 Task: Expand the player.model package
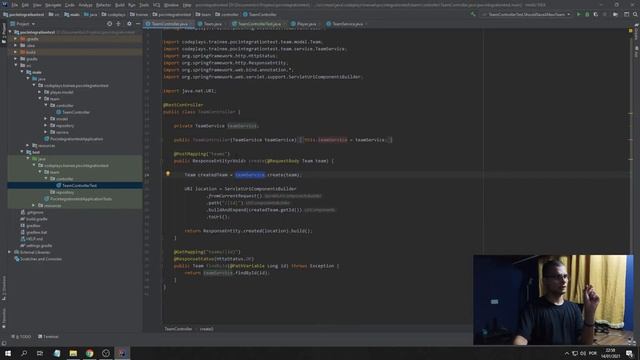click(x=40, y=92)
